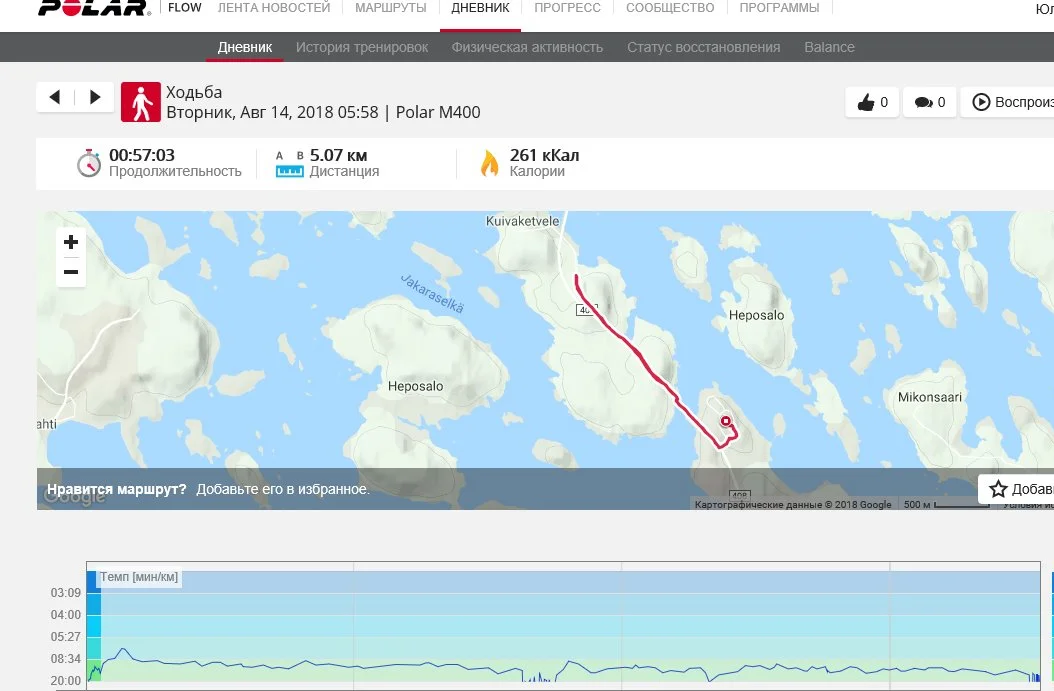Image resolution: width=1054 pixels, height=691 pixels.
Task: Go to previous training with left arrow
Action: [x=55, y=97]
